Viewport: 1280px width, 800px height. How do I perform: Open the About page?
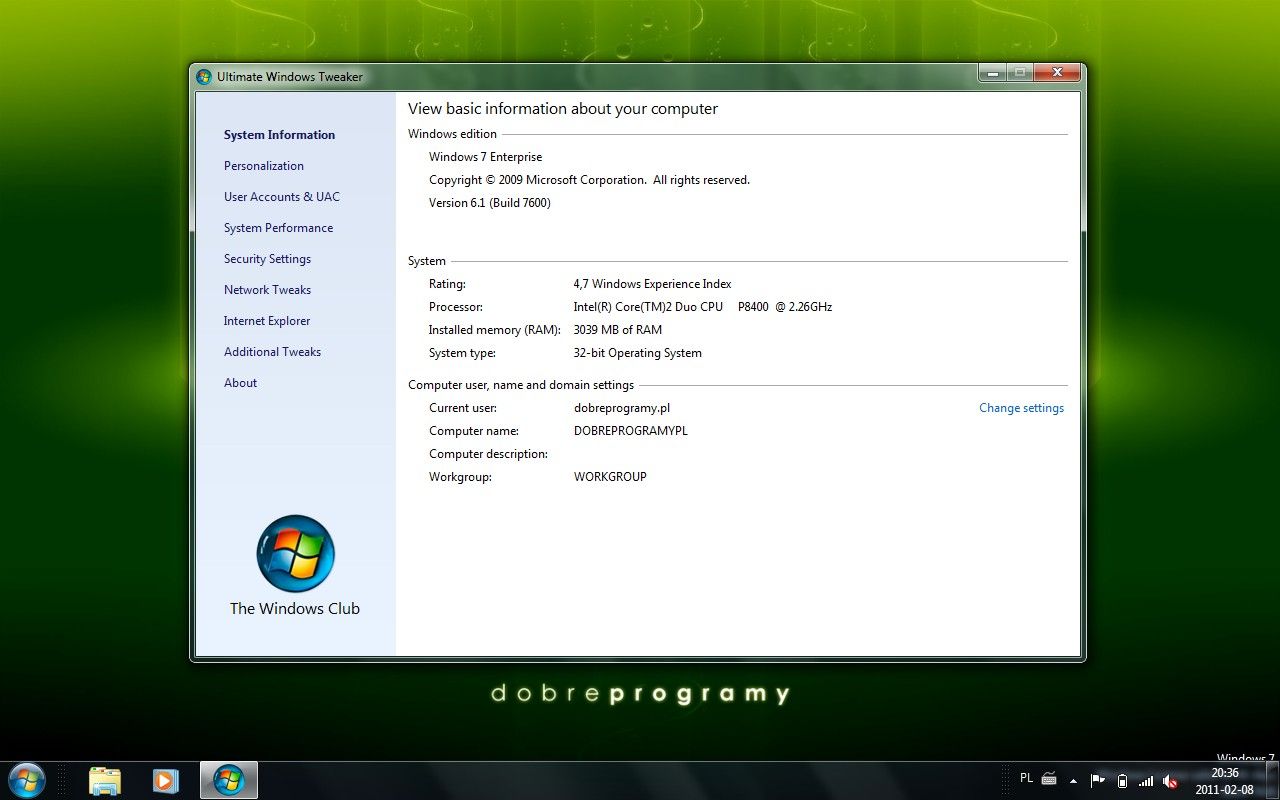(x=240, y=382)
